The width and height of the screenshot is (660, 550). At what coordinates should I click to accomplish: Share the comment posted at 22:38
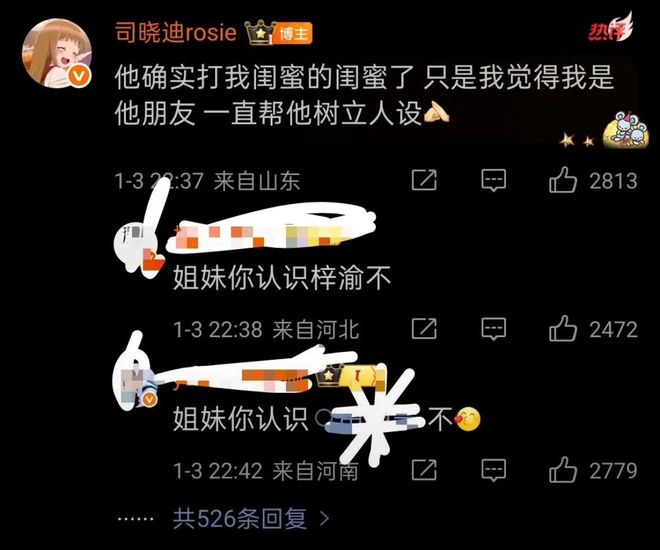[424, 329]
